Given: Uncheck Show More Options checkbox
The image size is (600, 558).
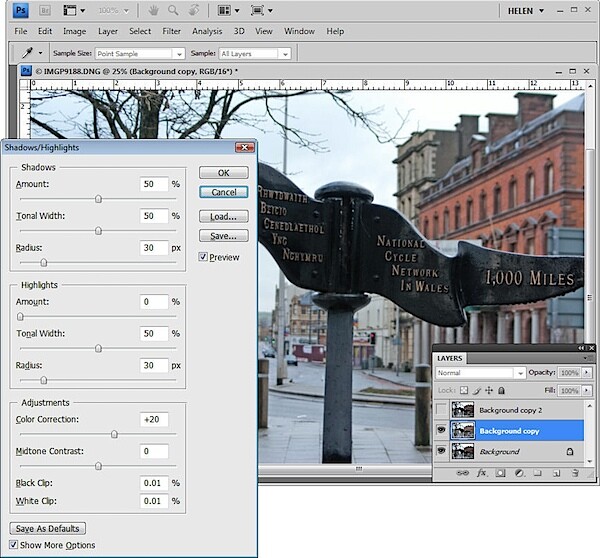Looking at the screenshot, I should click(x=13, y=544).
